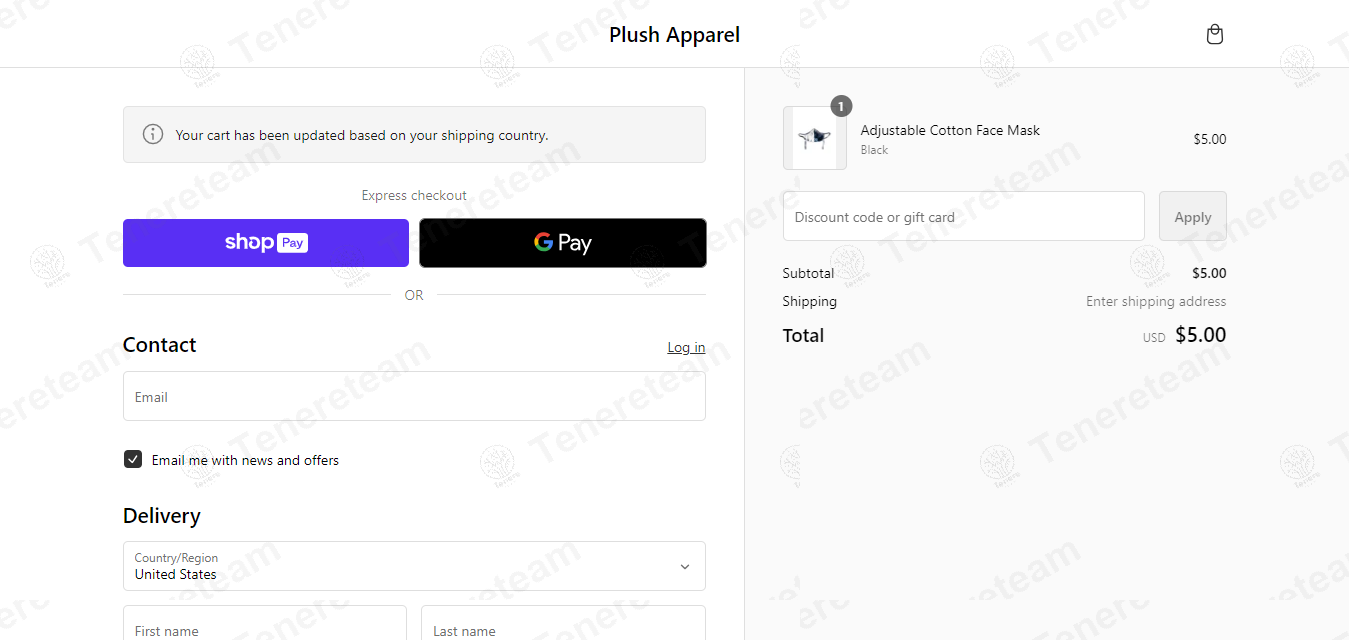
Task: Click the Adjustable Cotton Face Mask name
Action: coord(950,130)
